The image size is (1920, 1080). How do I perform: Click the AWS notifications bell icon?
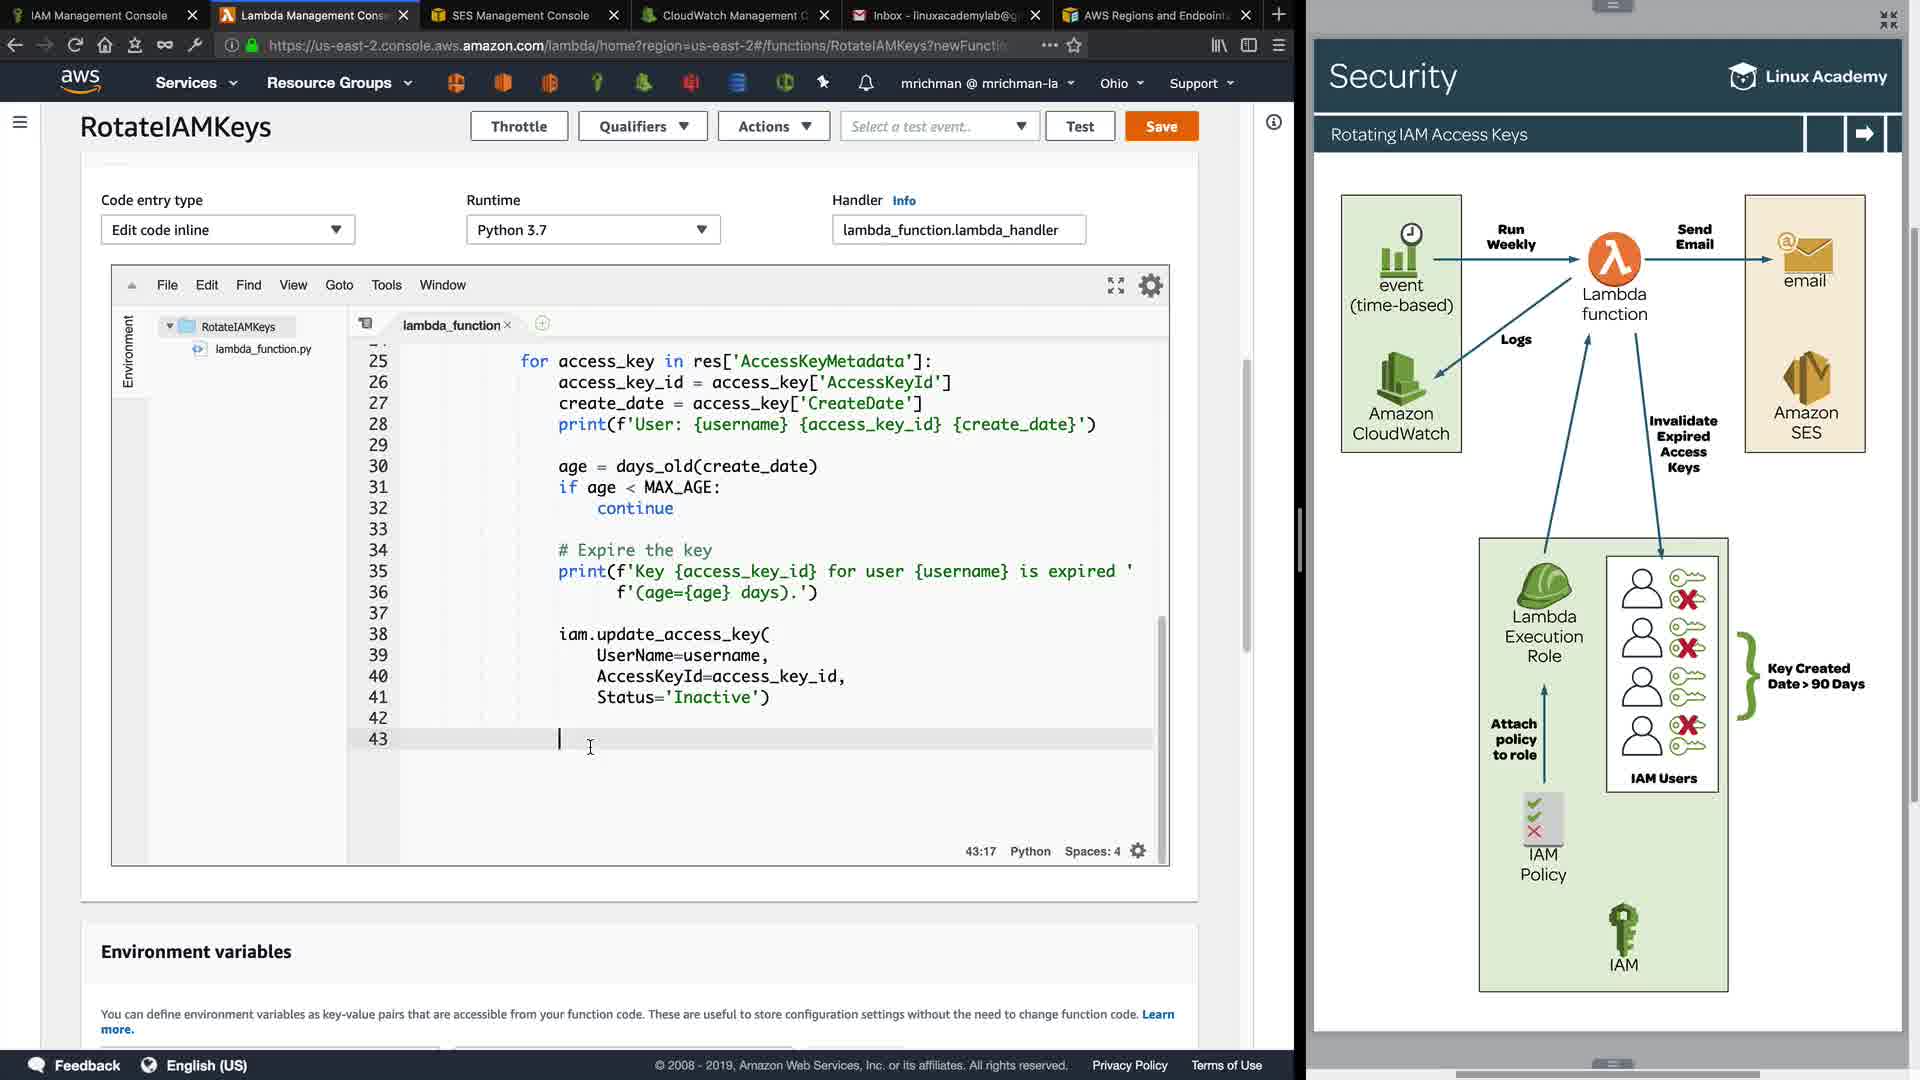click(866, 83)
